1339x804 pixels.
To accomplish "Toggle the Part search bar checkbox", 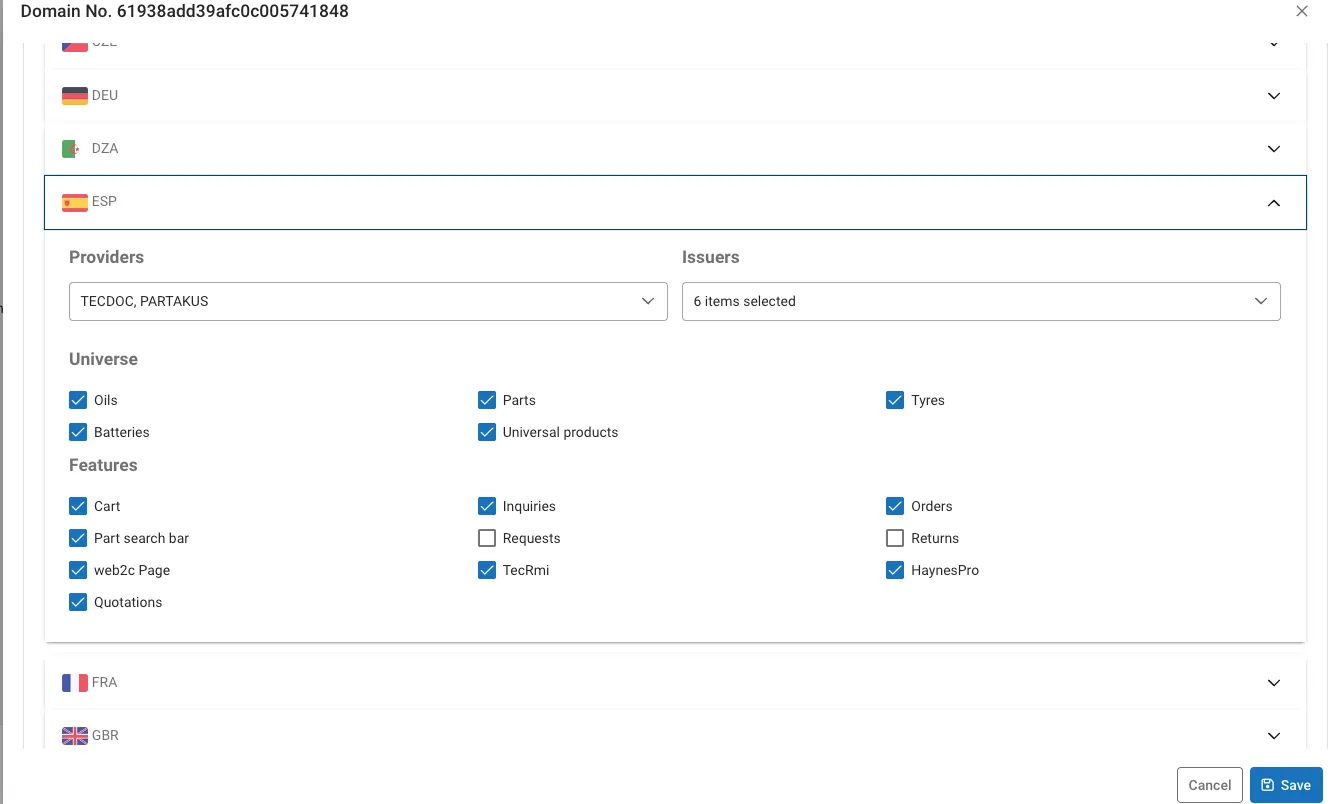I will (78, 538).
